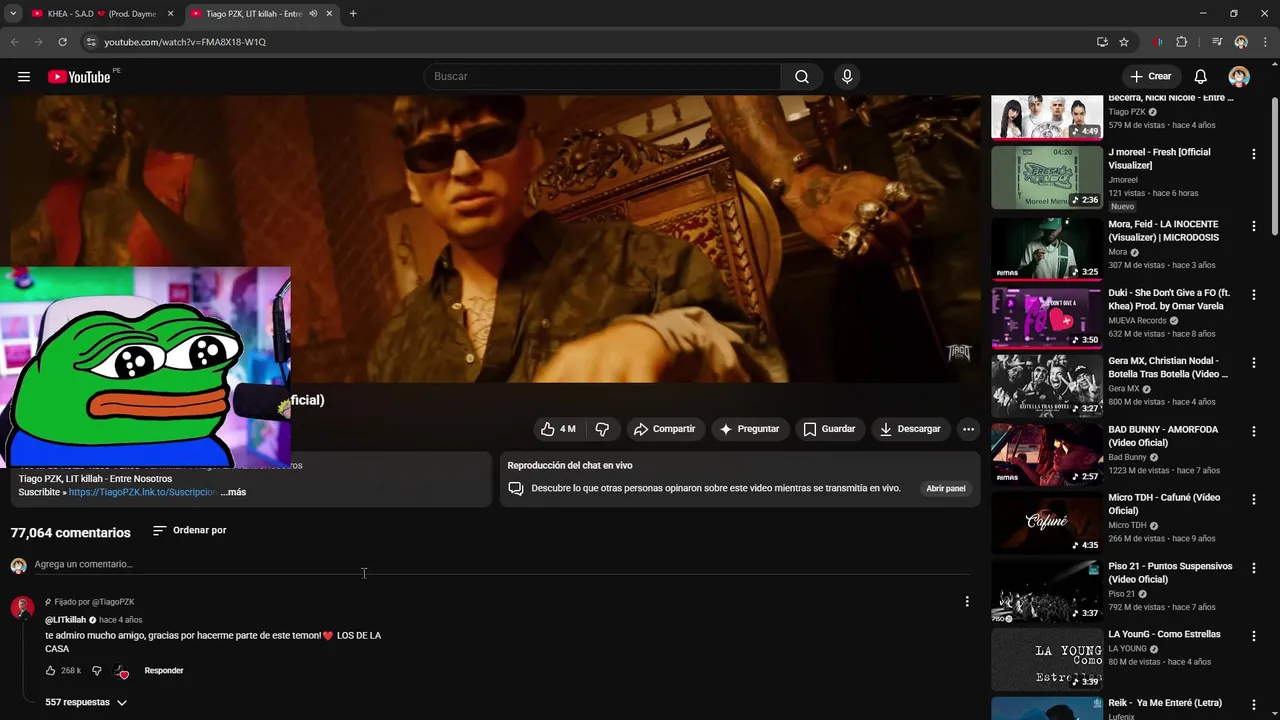Open a new browser tab
The width and height of the screenshot is (1280, 720).
[353, 14]
